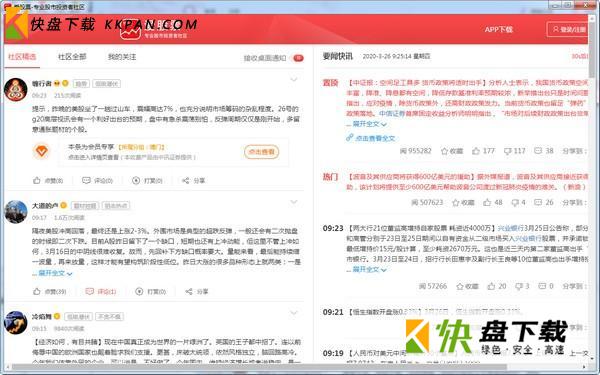The width and height of the screenshot is (600, 375).
Task: Open the 中信证券 blue link in pinned news
Action: [x=392, y=114]
